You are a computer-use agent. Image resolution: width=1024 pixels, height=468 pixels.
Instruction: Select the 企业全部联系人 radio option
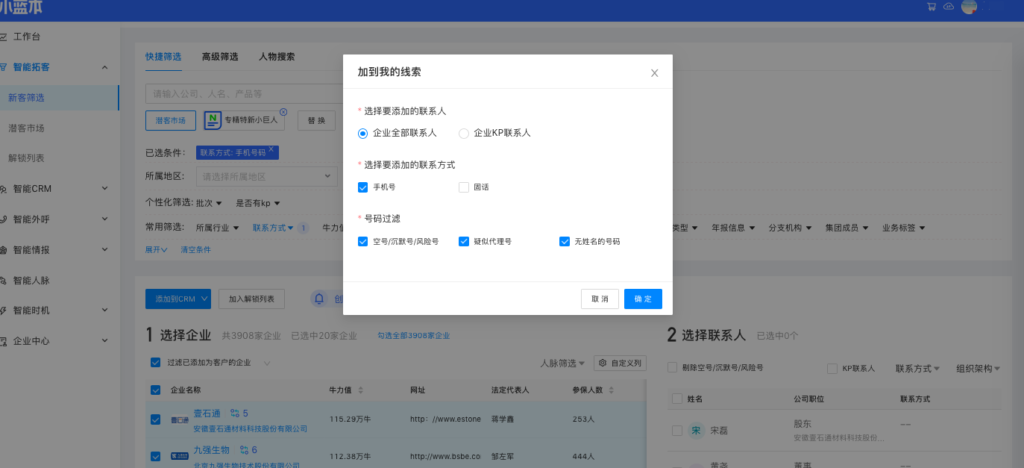[x=363, y=132]
